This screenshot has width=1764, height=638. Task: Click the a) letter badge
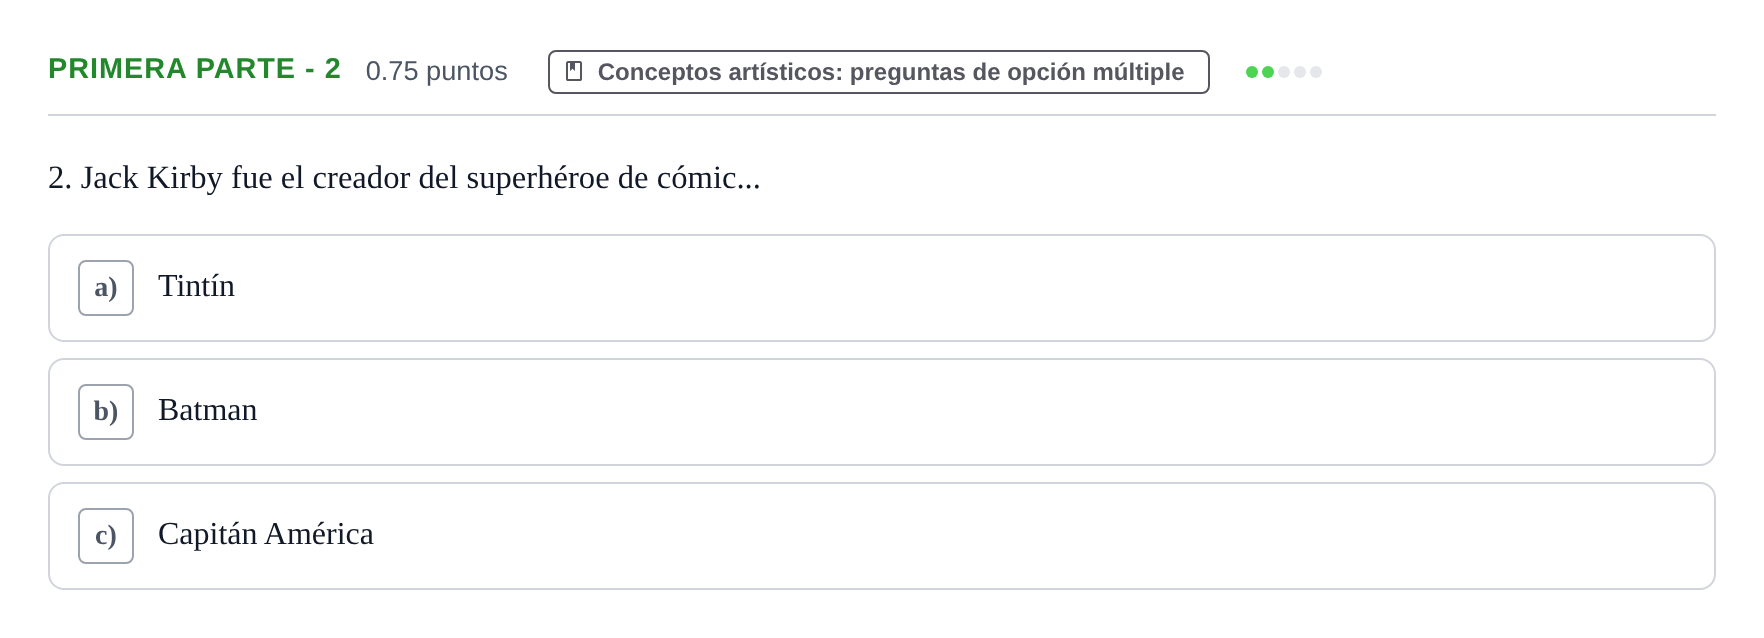(x=106, y=288)
